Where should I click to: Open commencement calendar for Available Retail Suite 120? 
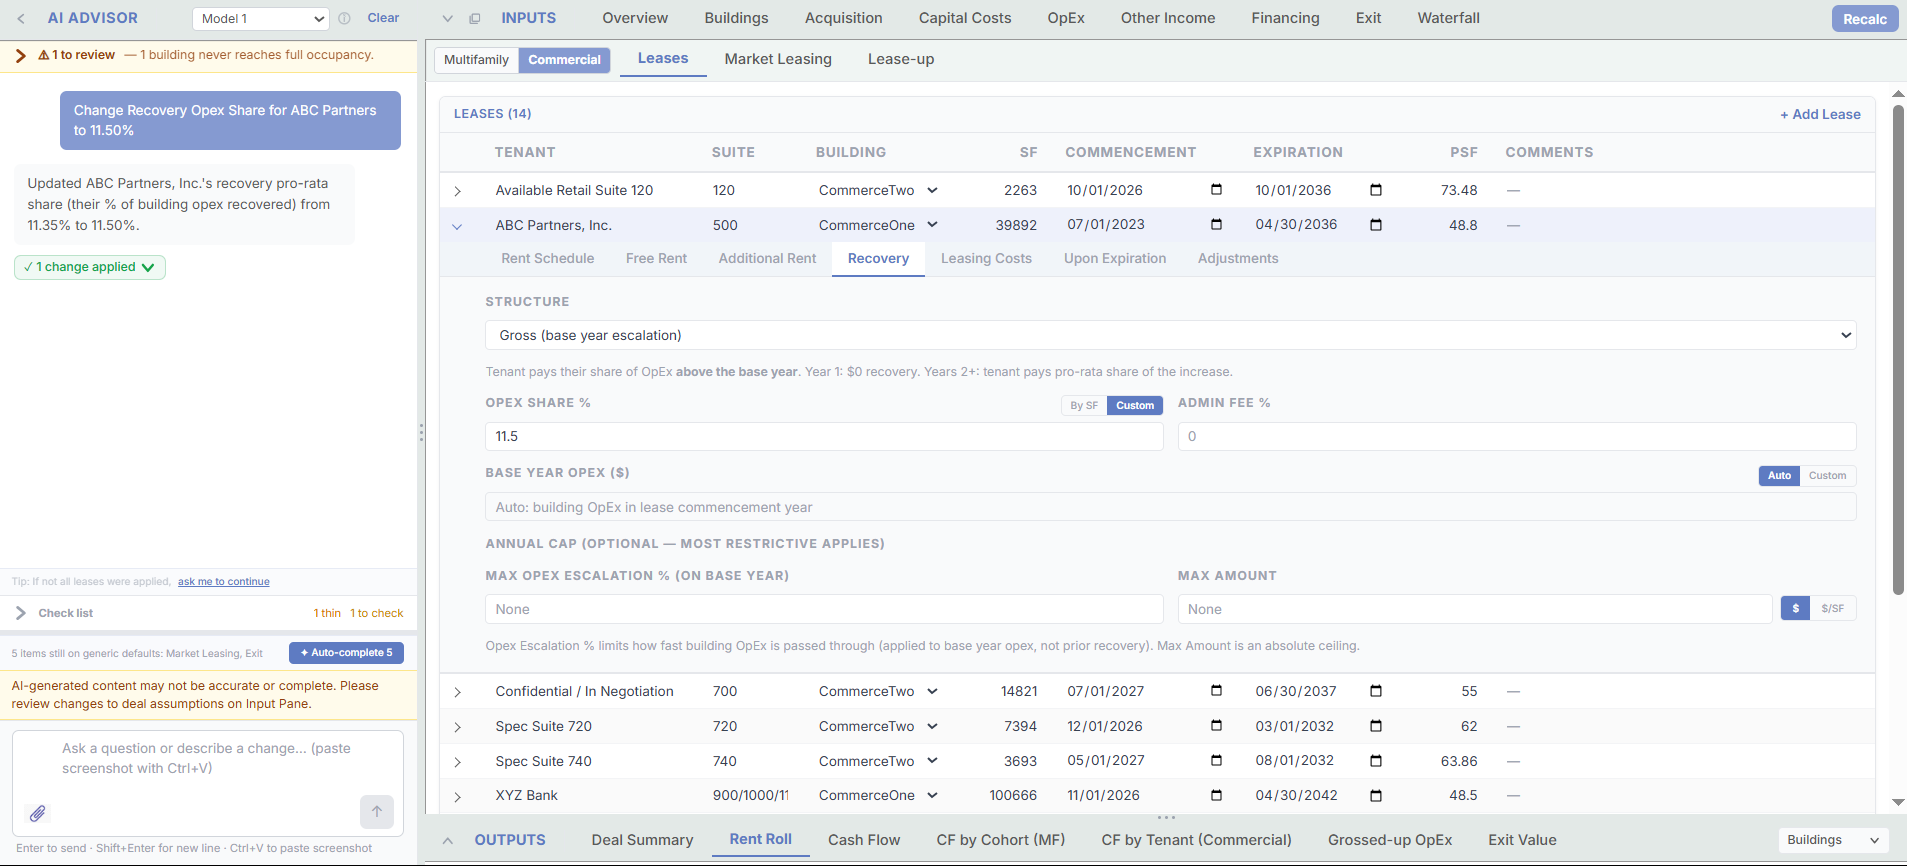click(1216, 190)
